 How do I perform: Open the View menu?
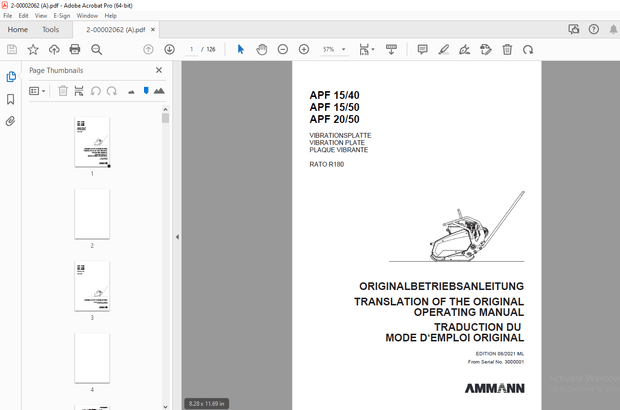tap(41, 16)
